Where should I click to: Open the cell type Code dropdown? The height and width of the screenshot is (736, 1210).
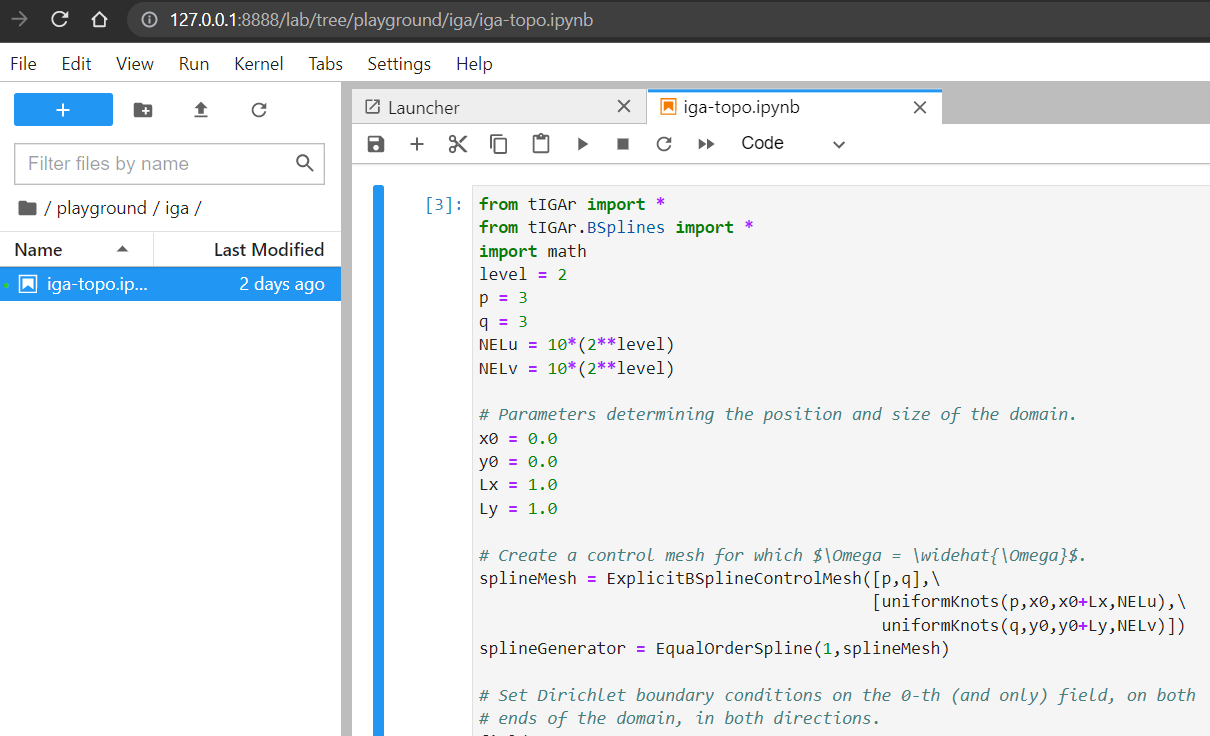point(793,144)
